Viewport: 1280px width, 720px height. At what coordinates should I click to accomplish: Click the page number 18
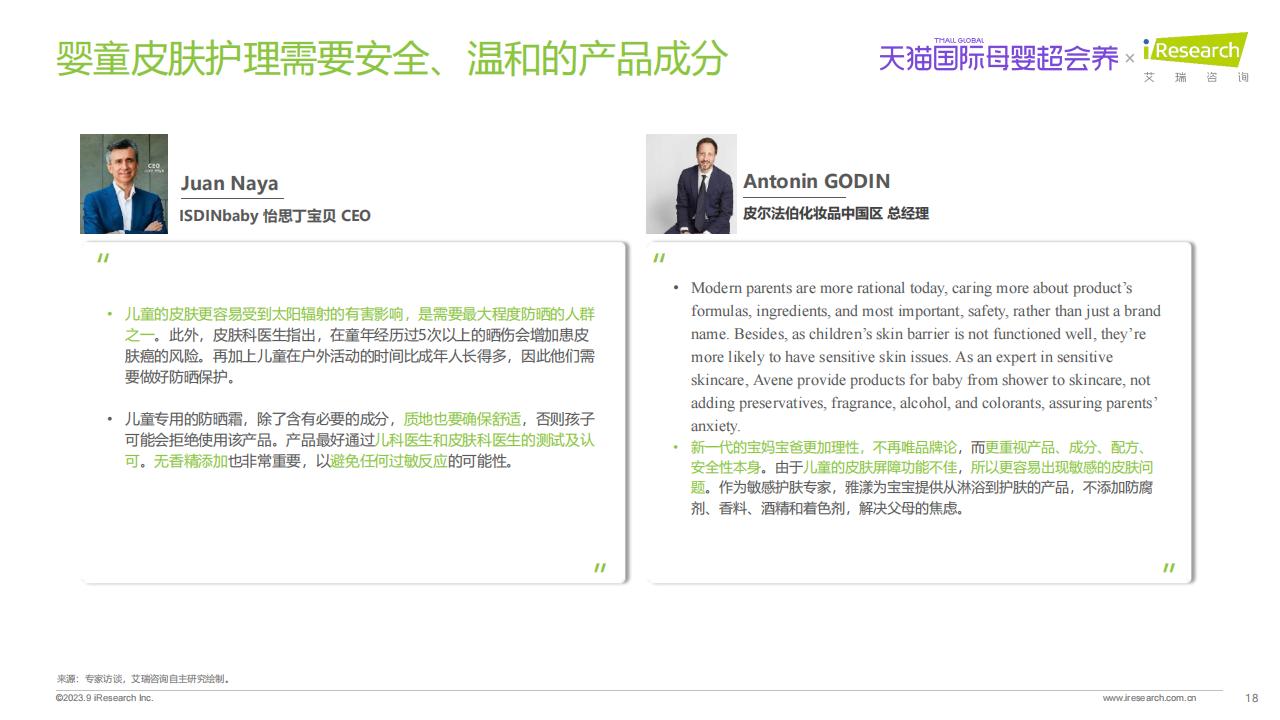tap(1252, 698)
